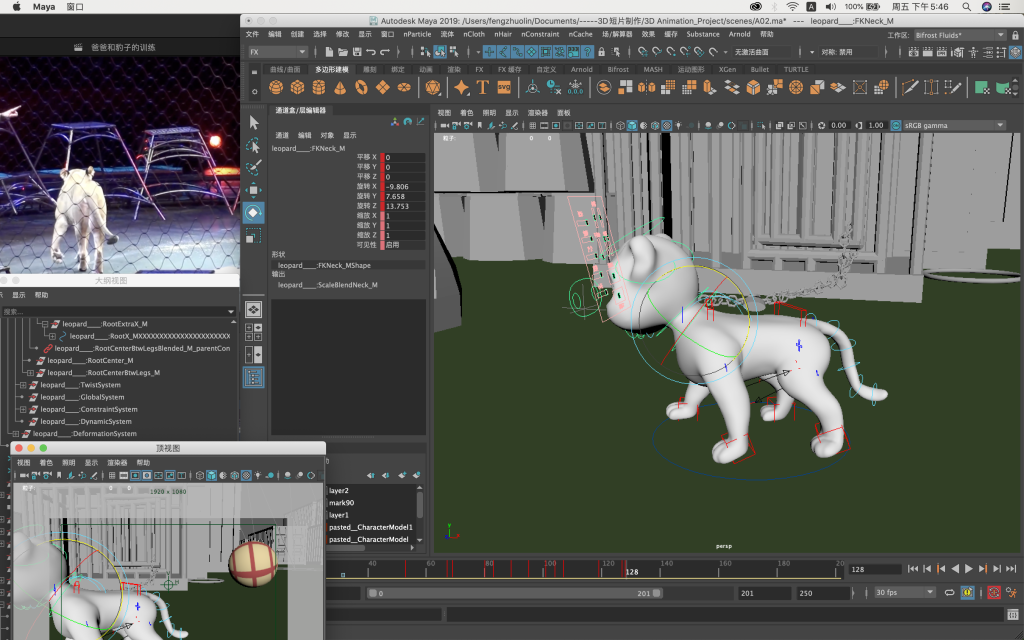Open the Arnold menu in the main menu bar

click(x=739, y=34)
